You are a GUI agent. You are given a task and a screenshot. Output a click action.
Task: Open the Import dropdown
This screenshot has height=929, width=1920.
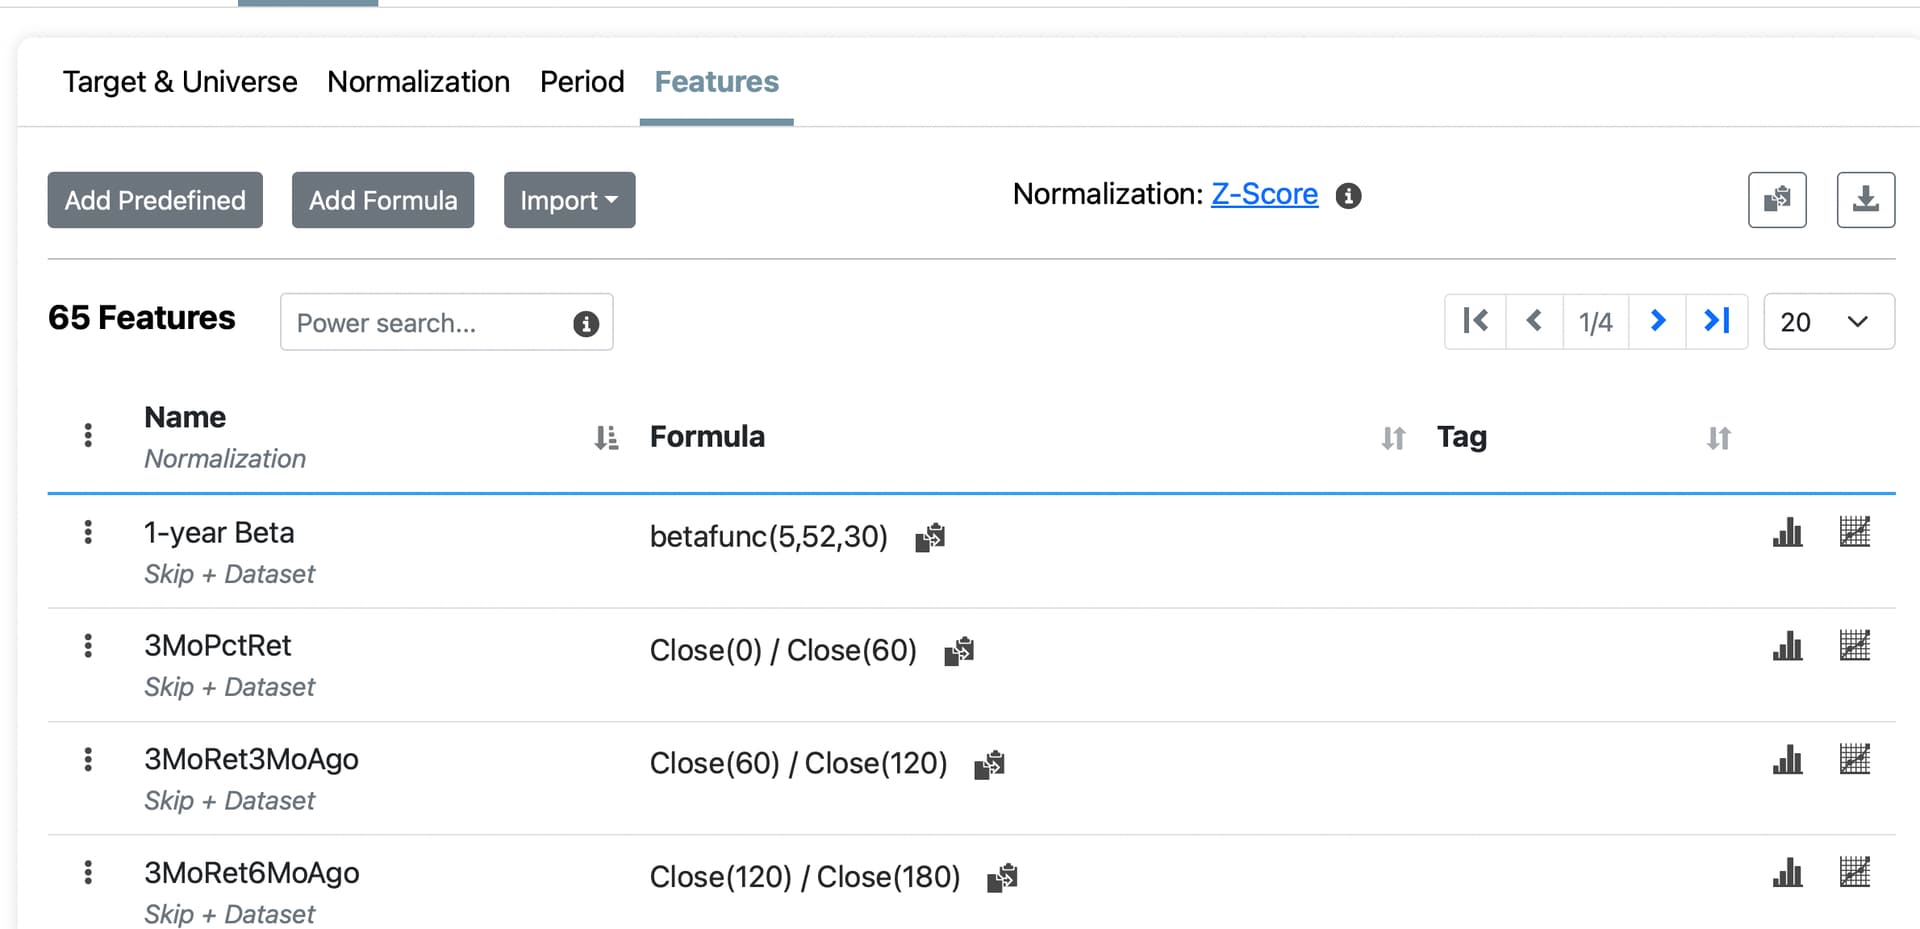pyautogui.click(x=569, y=200)
